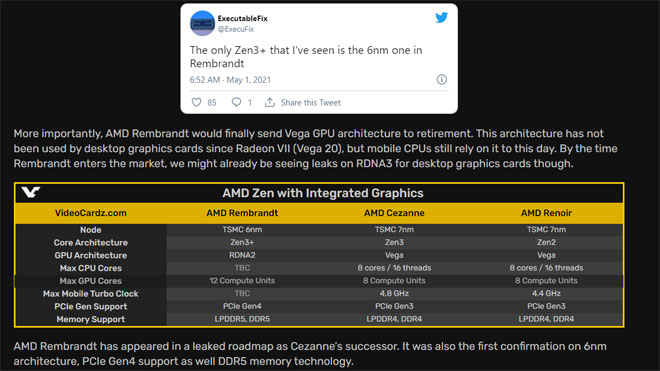Select the AMD Cezanne column header
660x371 pixels.
click(x=394, y=213)
